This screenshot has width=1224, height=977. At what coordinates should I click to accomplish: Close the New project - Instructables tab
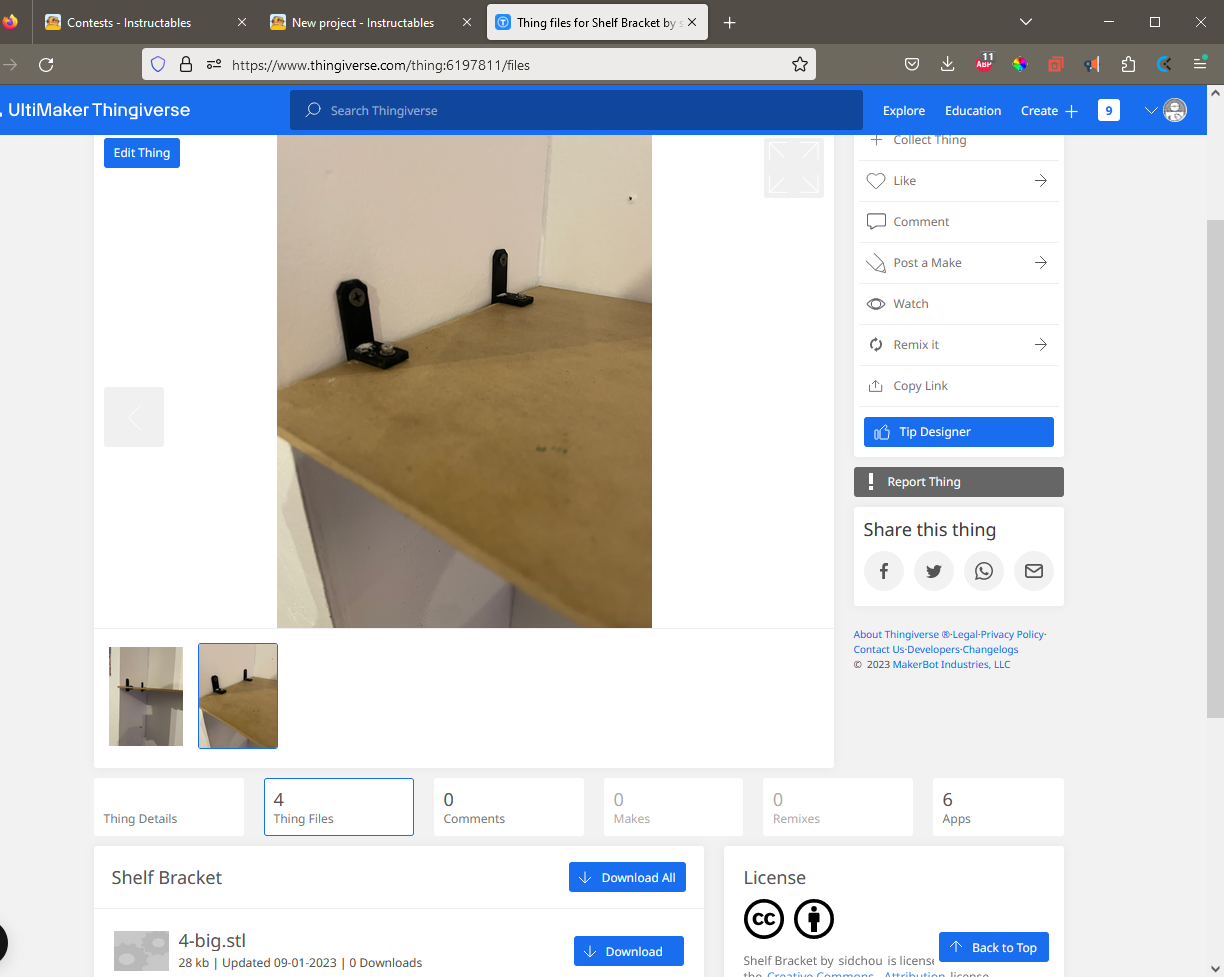pyautogui.click(x=466, y=22)
